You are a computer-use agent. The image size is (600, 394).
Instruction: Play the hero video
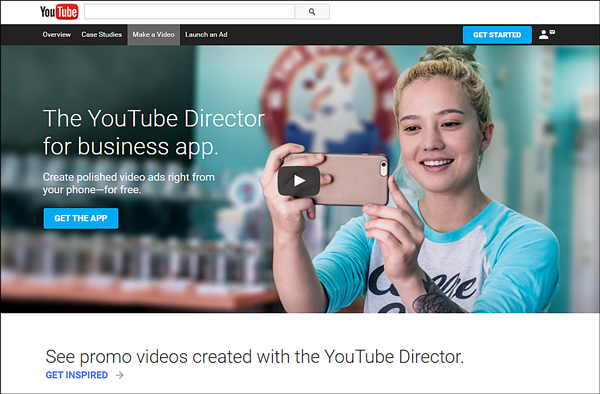tap(299, 181)
